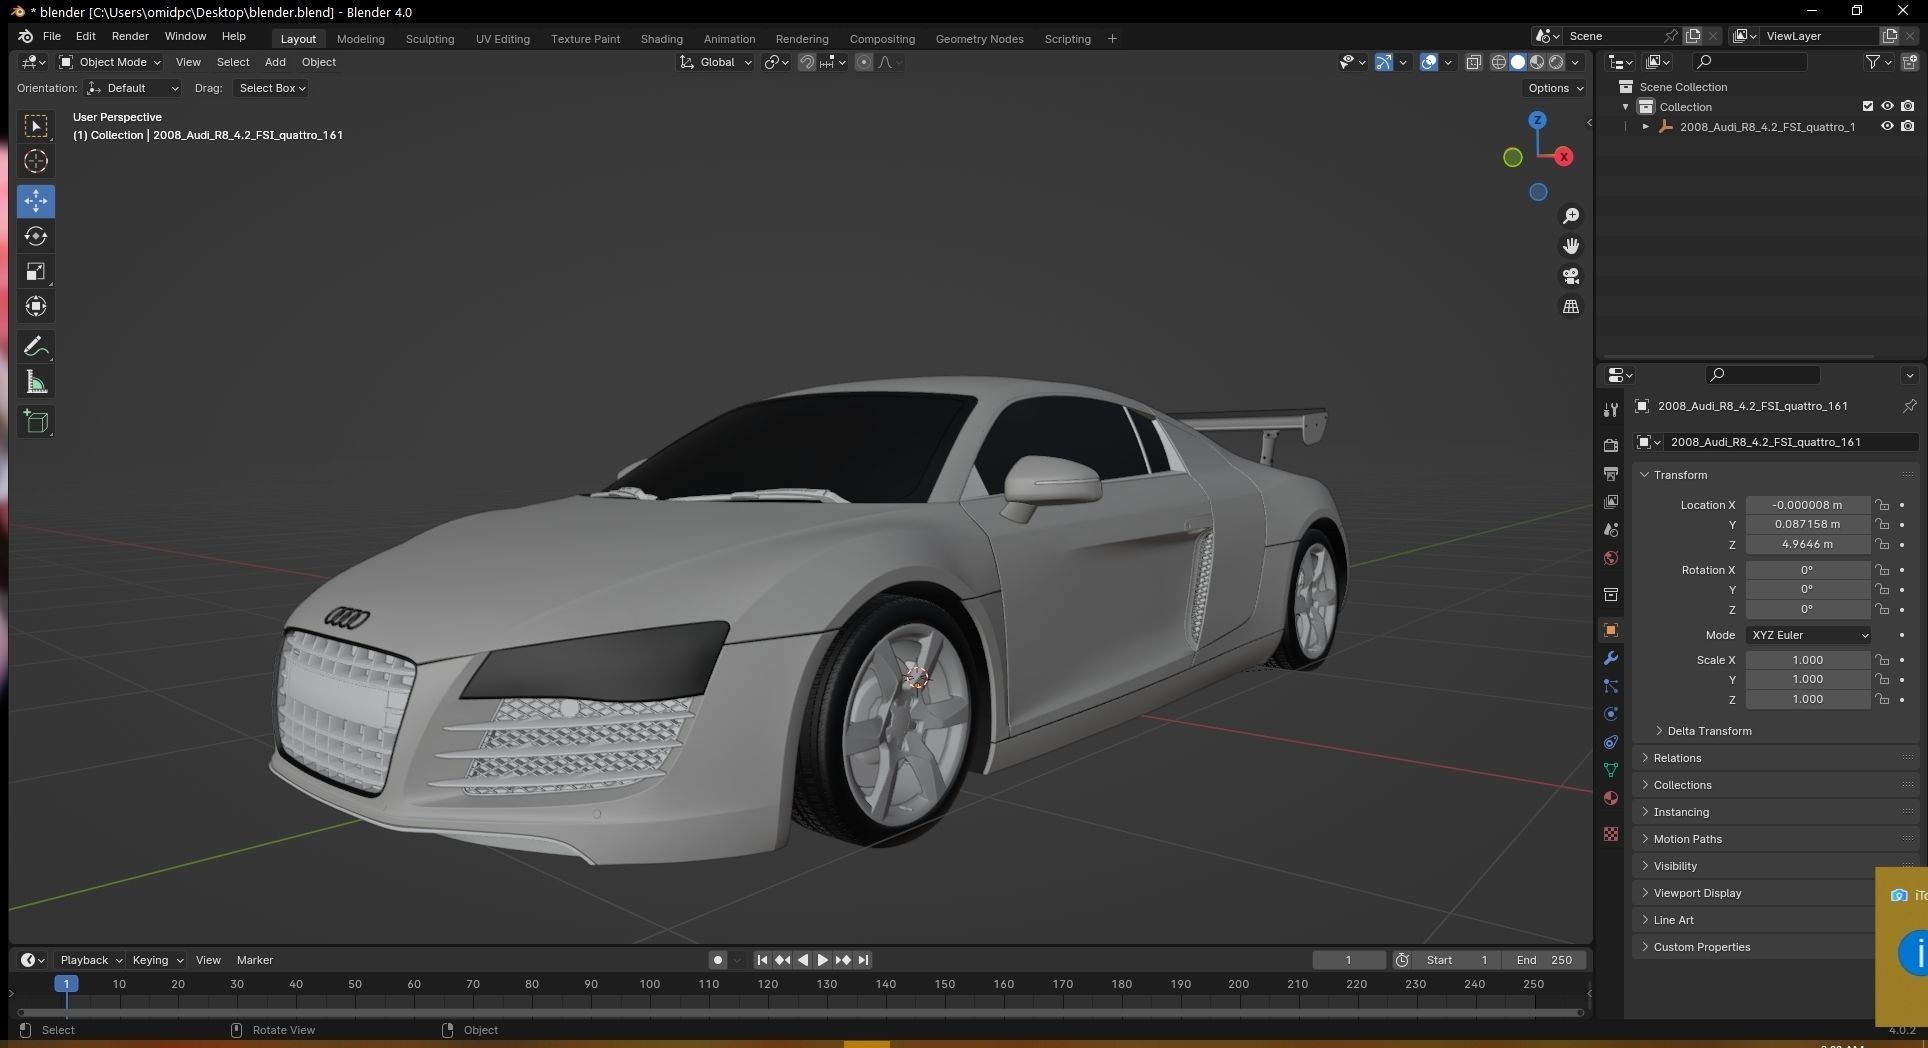Switch to material preview shading
1928x1048 pixels.
(1537, 62)
